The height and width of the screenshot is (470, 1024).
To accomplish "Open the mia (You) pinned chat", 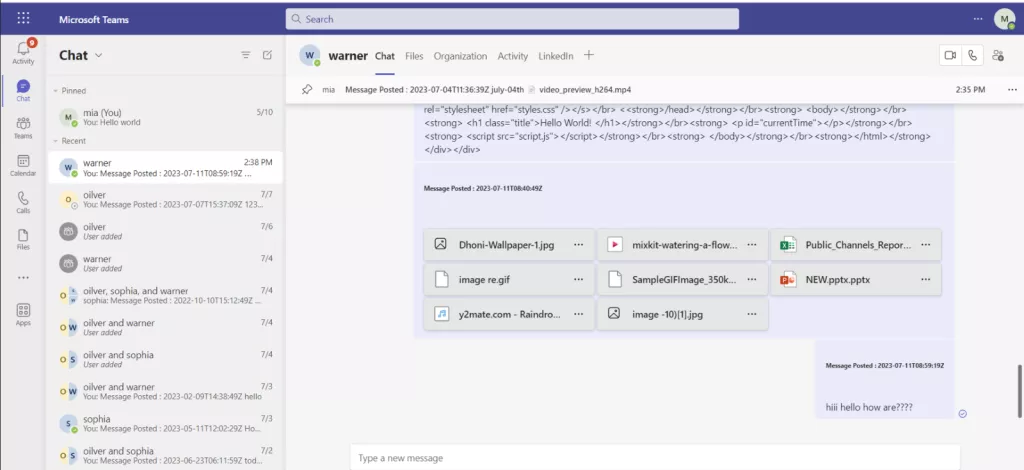I will point(166,118).
